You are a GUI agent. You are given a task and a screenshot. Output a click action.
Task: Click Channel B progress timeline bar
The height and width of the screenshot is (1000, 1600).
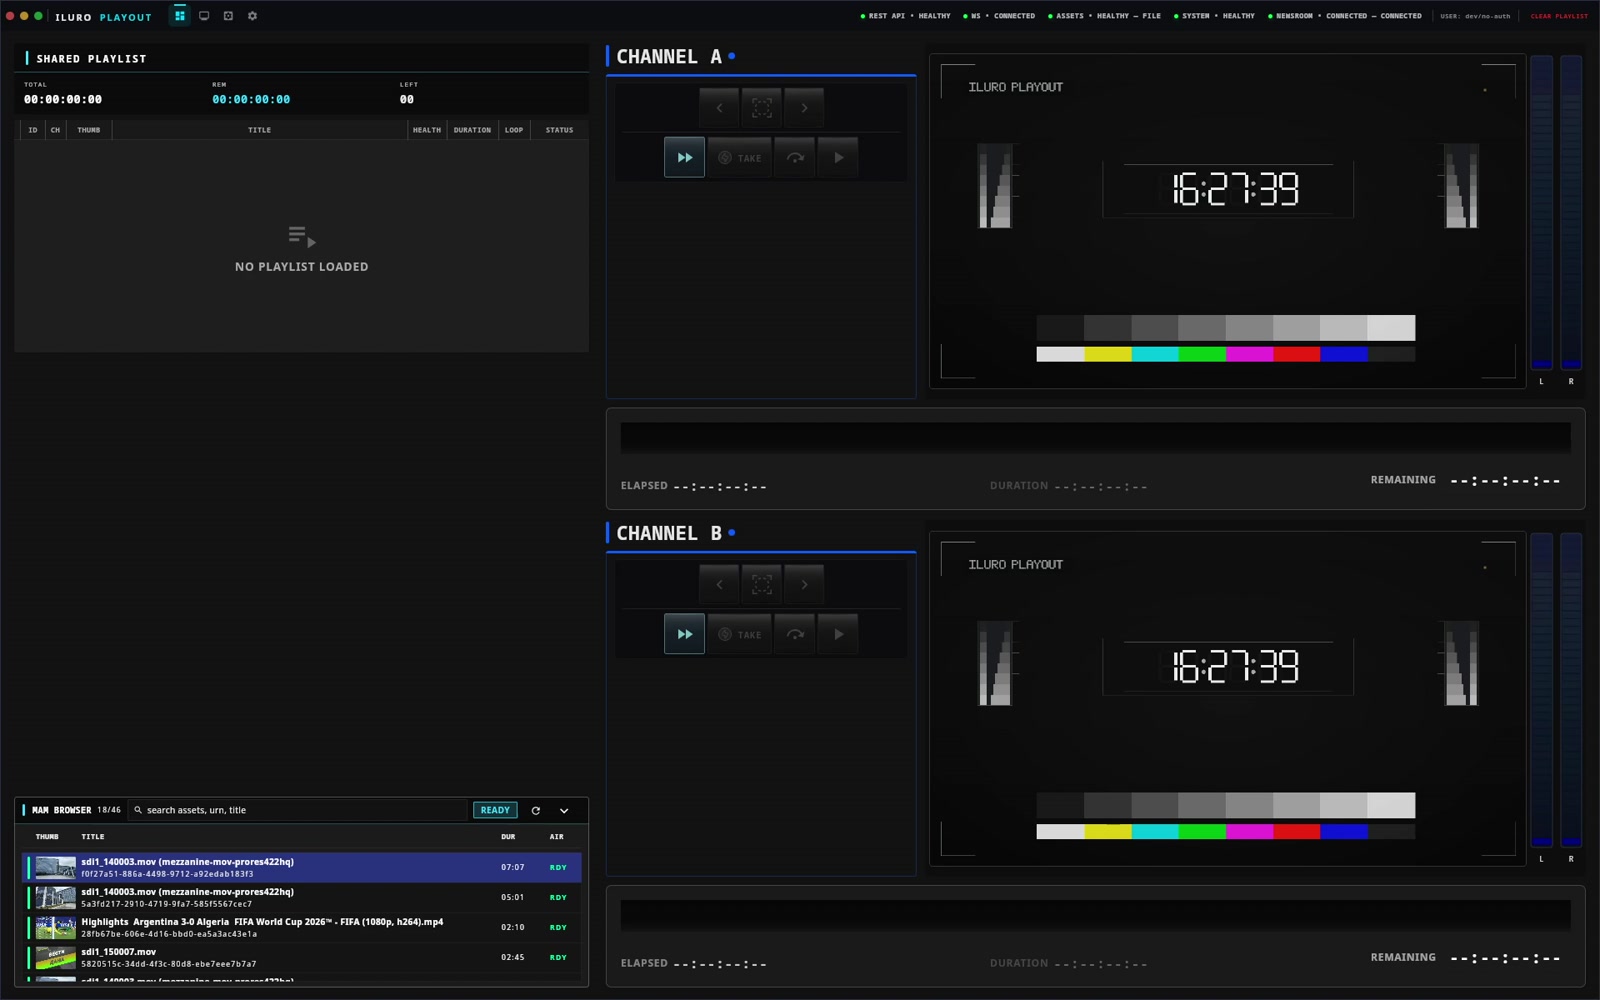click(1095, 915)
